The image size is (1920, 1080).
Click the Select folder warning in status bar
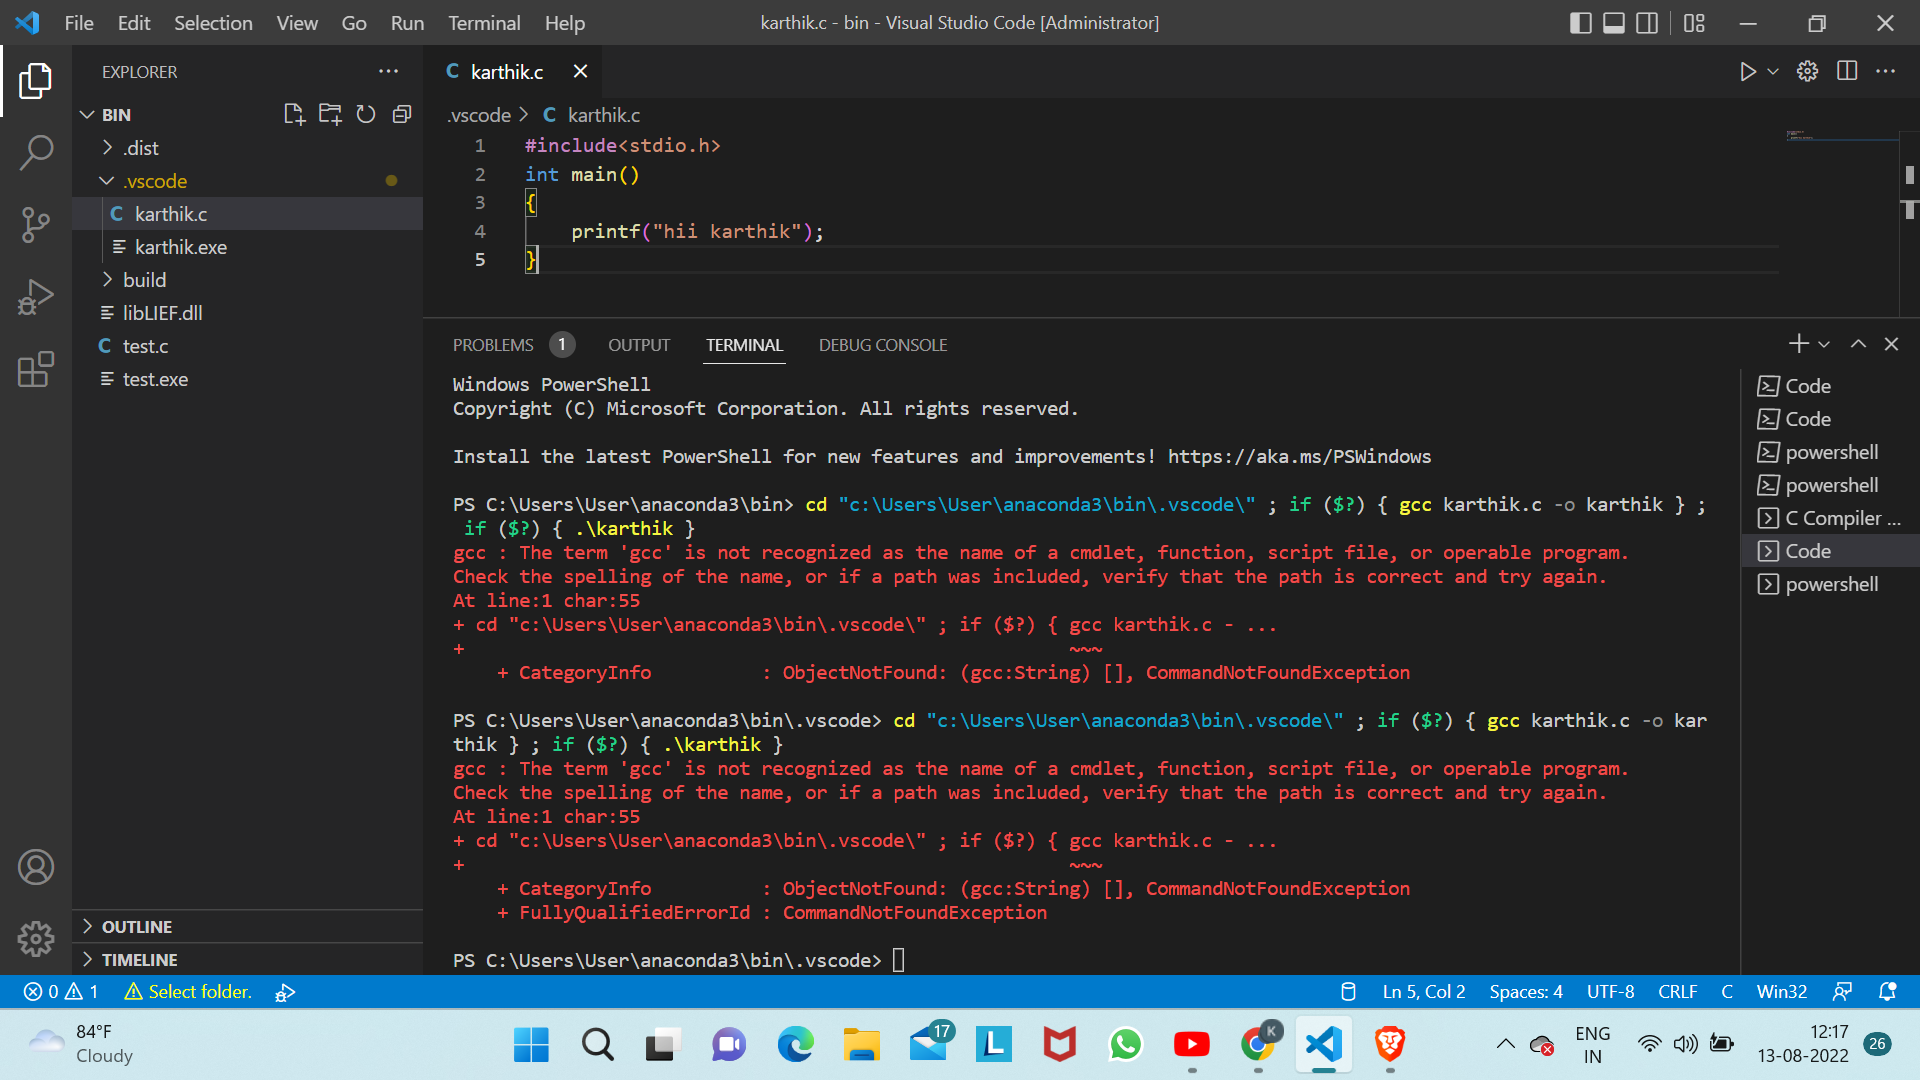pos(188,991)
